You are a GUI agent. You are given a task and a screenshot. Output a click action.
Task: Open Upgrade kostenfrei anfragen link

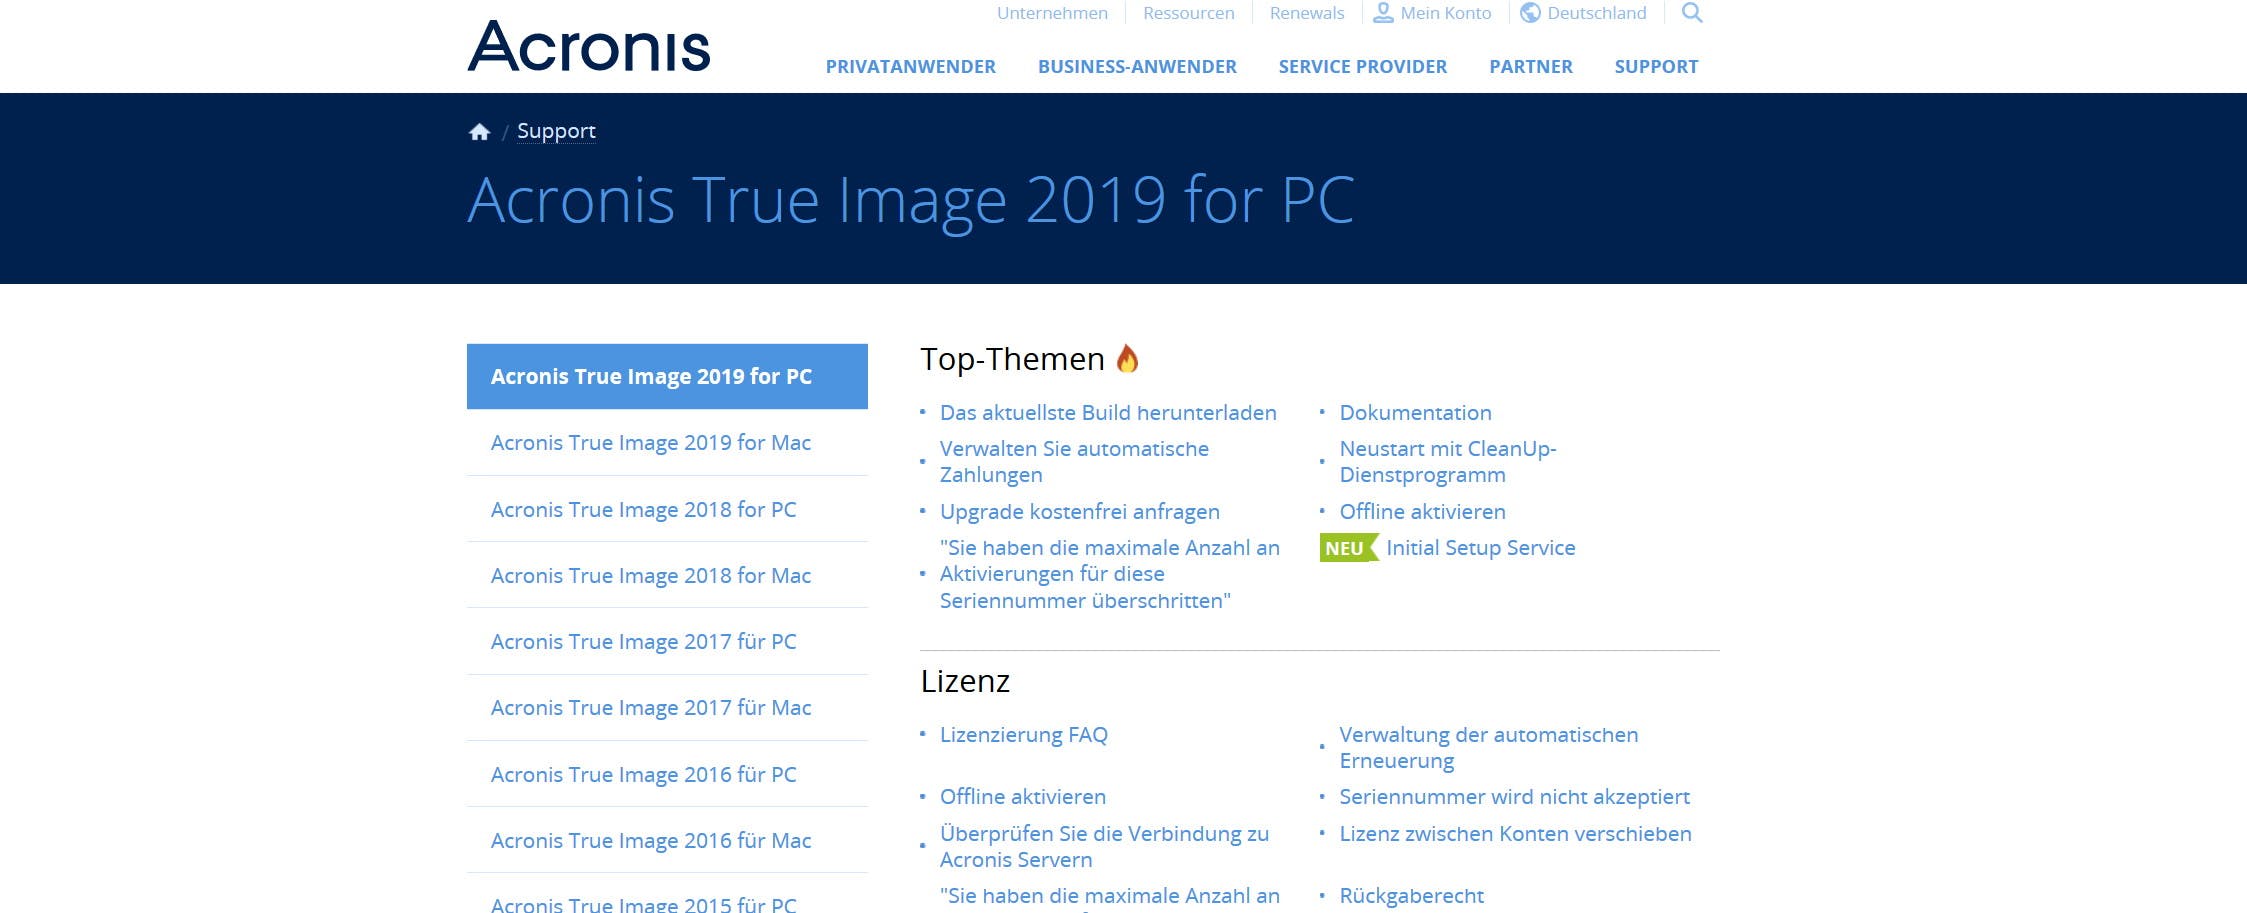(x=1080, y=512)
